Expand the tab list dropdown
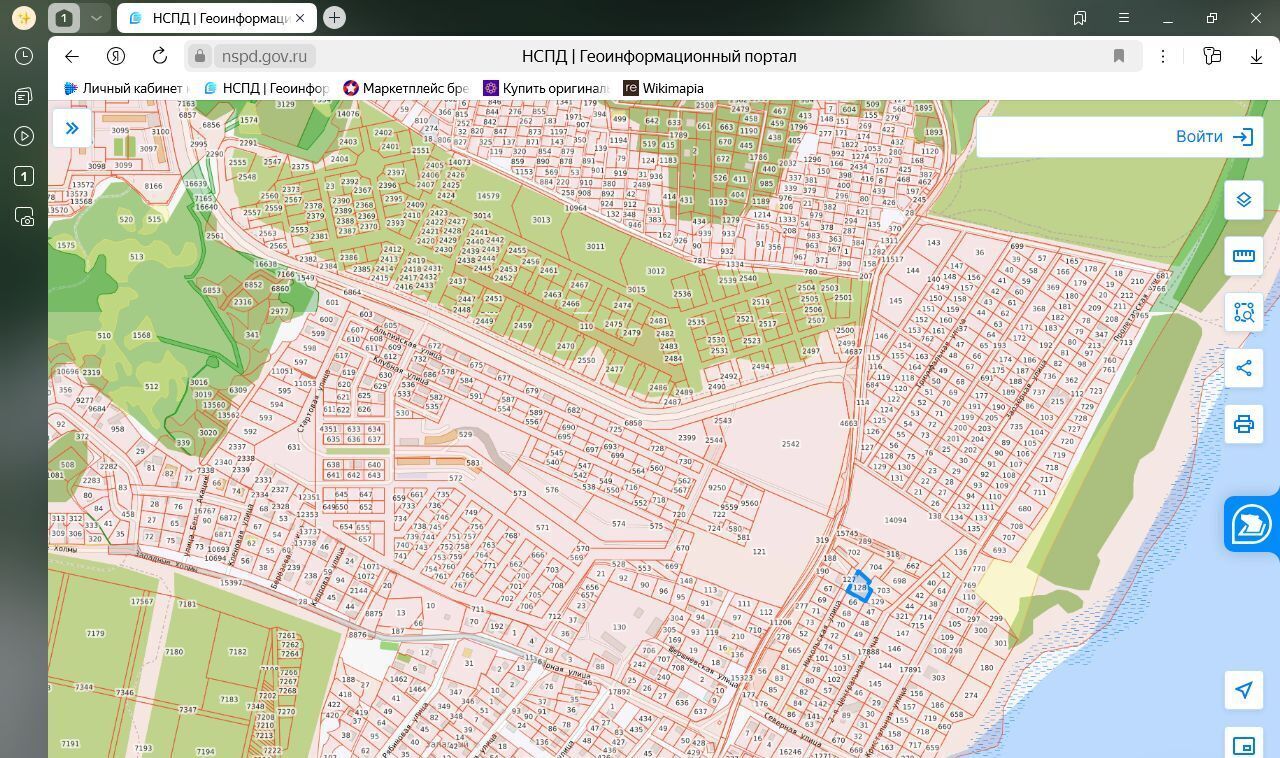This screenshot has height=758, width=1280. coord(96,18)
